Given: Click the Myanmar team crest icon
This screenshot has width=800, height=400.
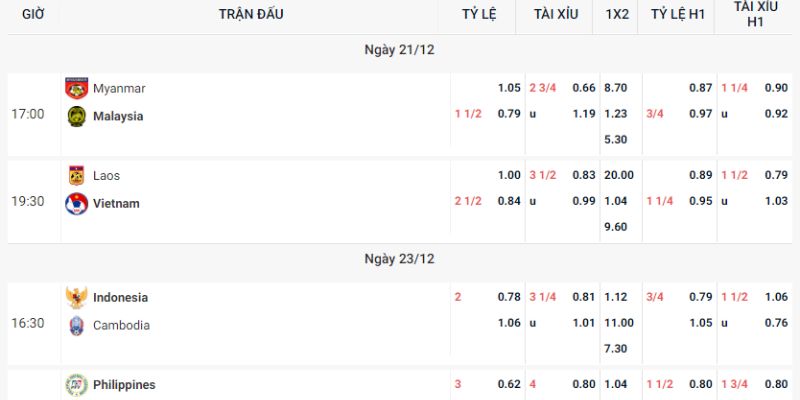Looking at the screenshot, I should pyautogui.click(x=76, y=88).
